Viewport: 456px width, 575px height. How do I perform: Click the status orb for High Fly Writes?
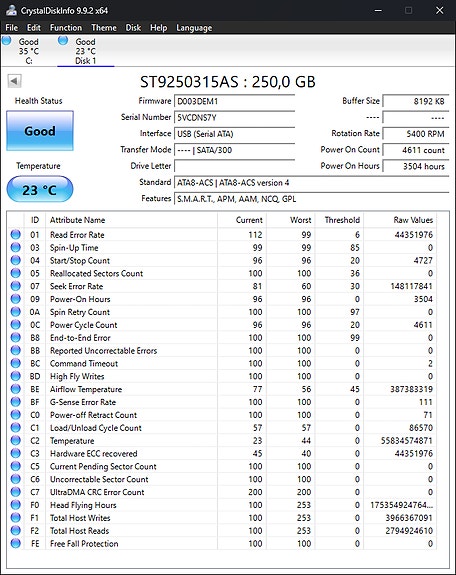pos(16,376)
